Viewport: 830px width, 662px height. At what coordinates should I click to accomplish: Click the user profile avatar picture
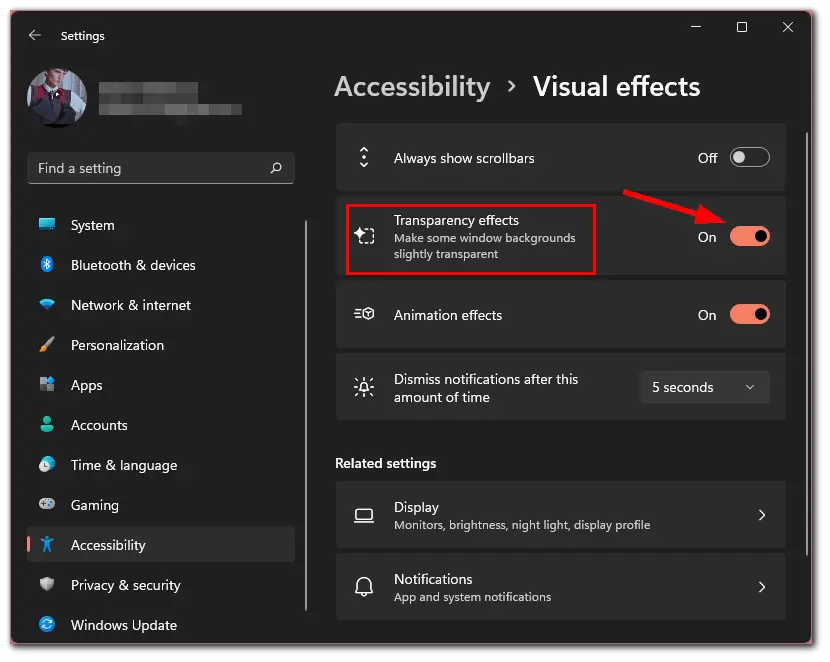click(x=57, y=97)
